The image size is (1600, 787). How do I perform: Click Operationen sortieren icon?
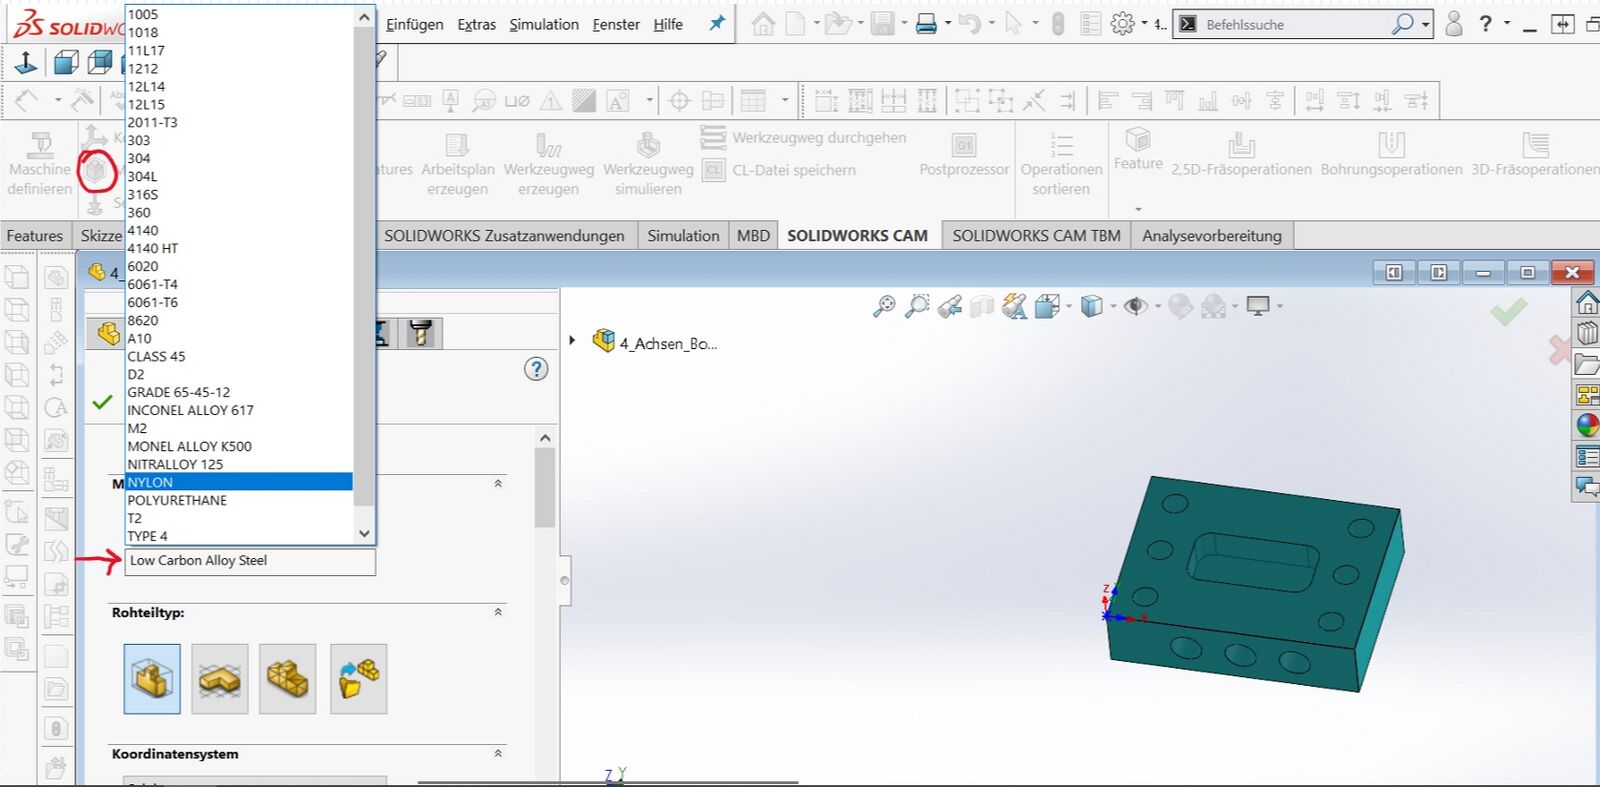[1061, 146]
